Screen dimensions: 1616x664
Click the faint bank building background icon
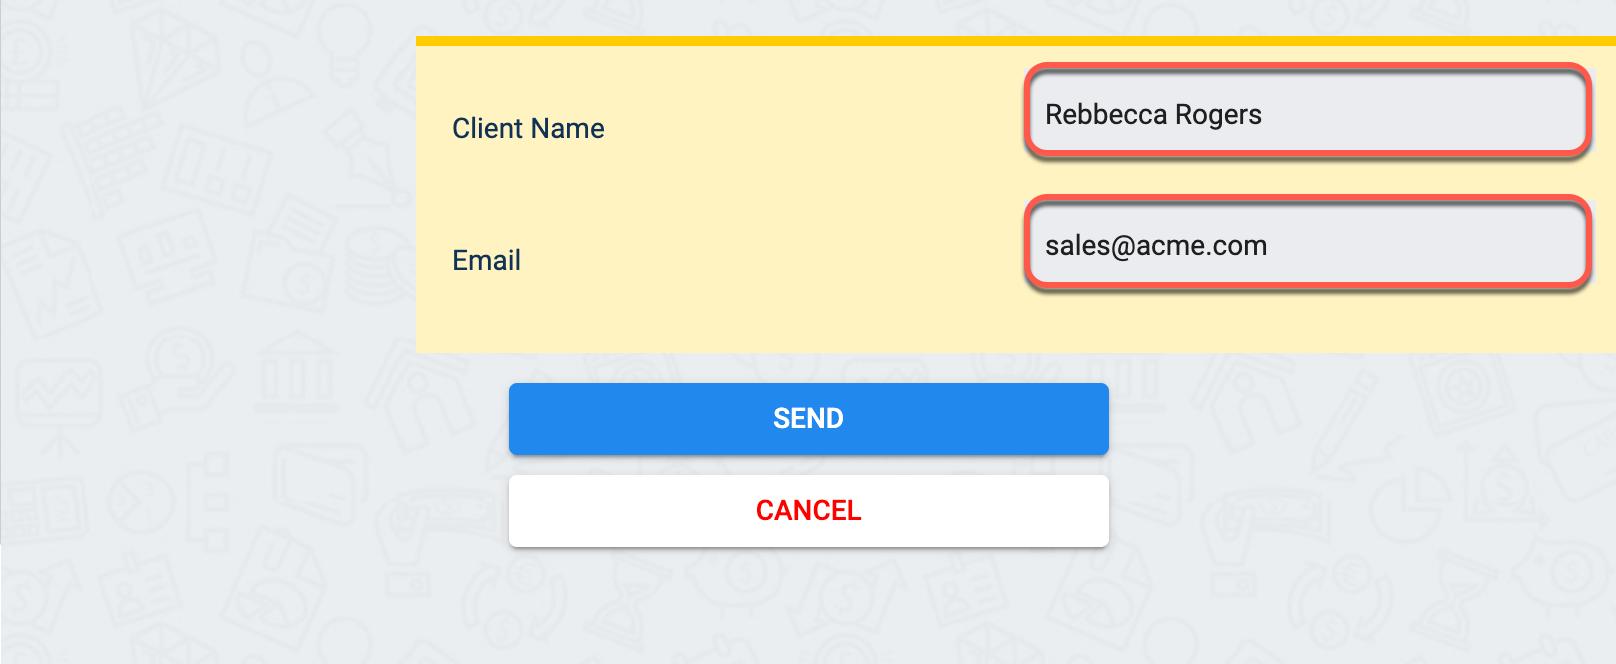[297, 375]
